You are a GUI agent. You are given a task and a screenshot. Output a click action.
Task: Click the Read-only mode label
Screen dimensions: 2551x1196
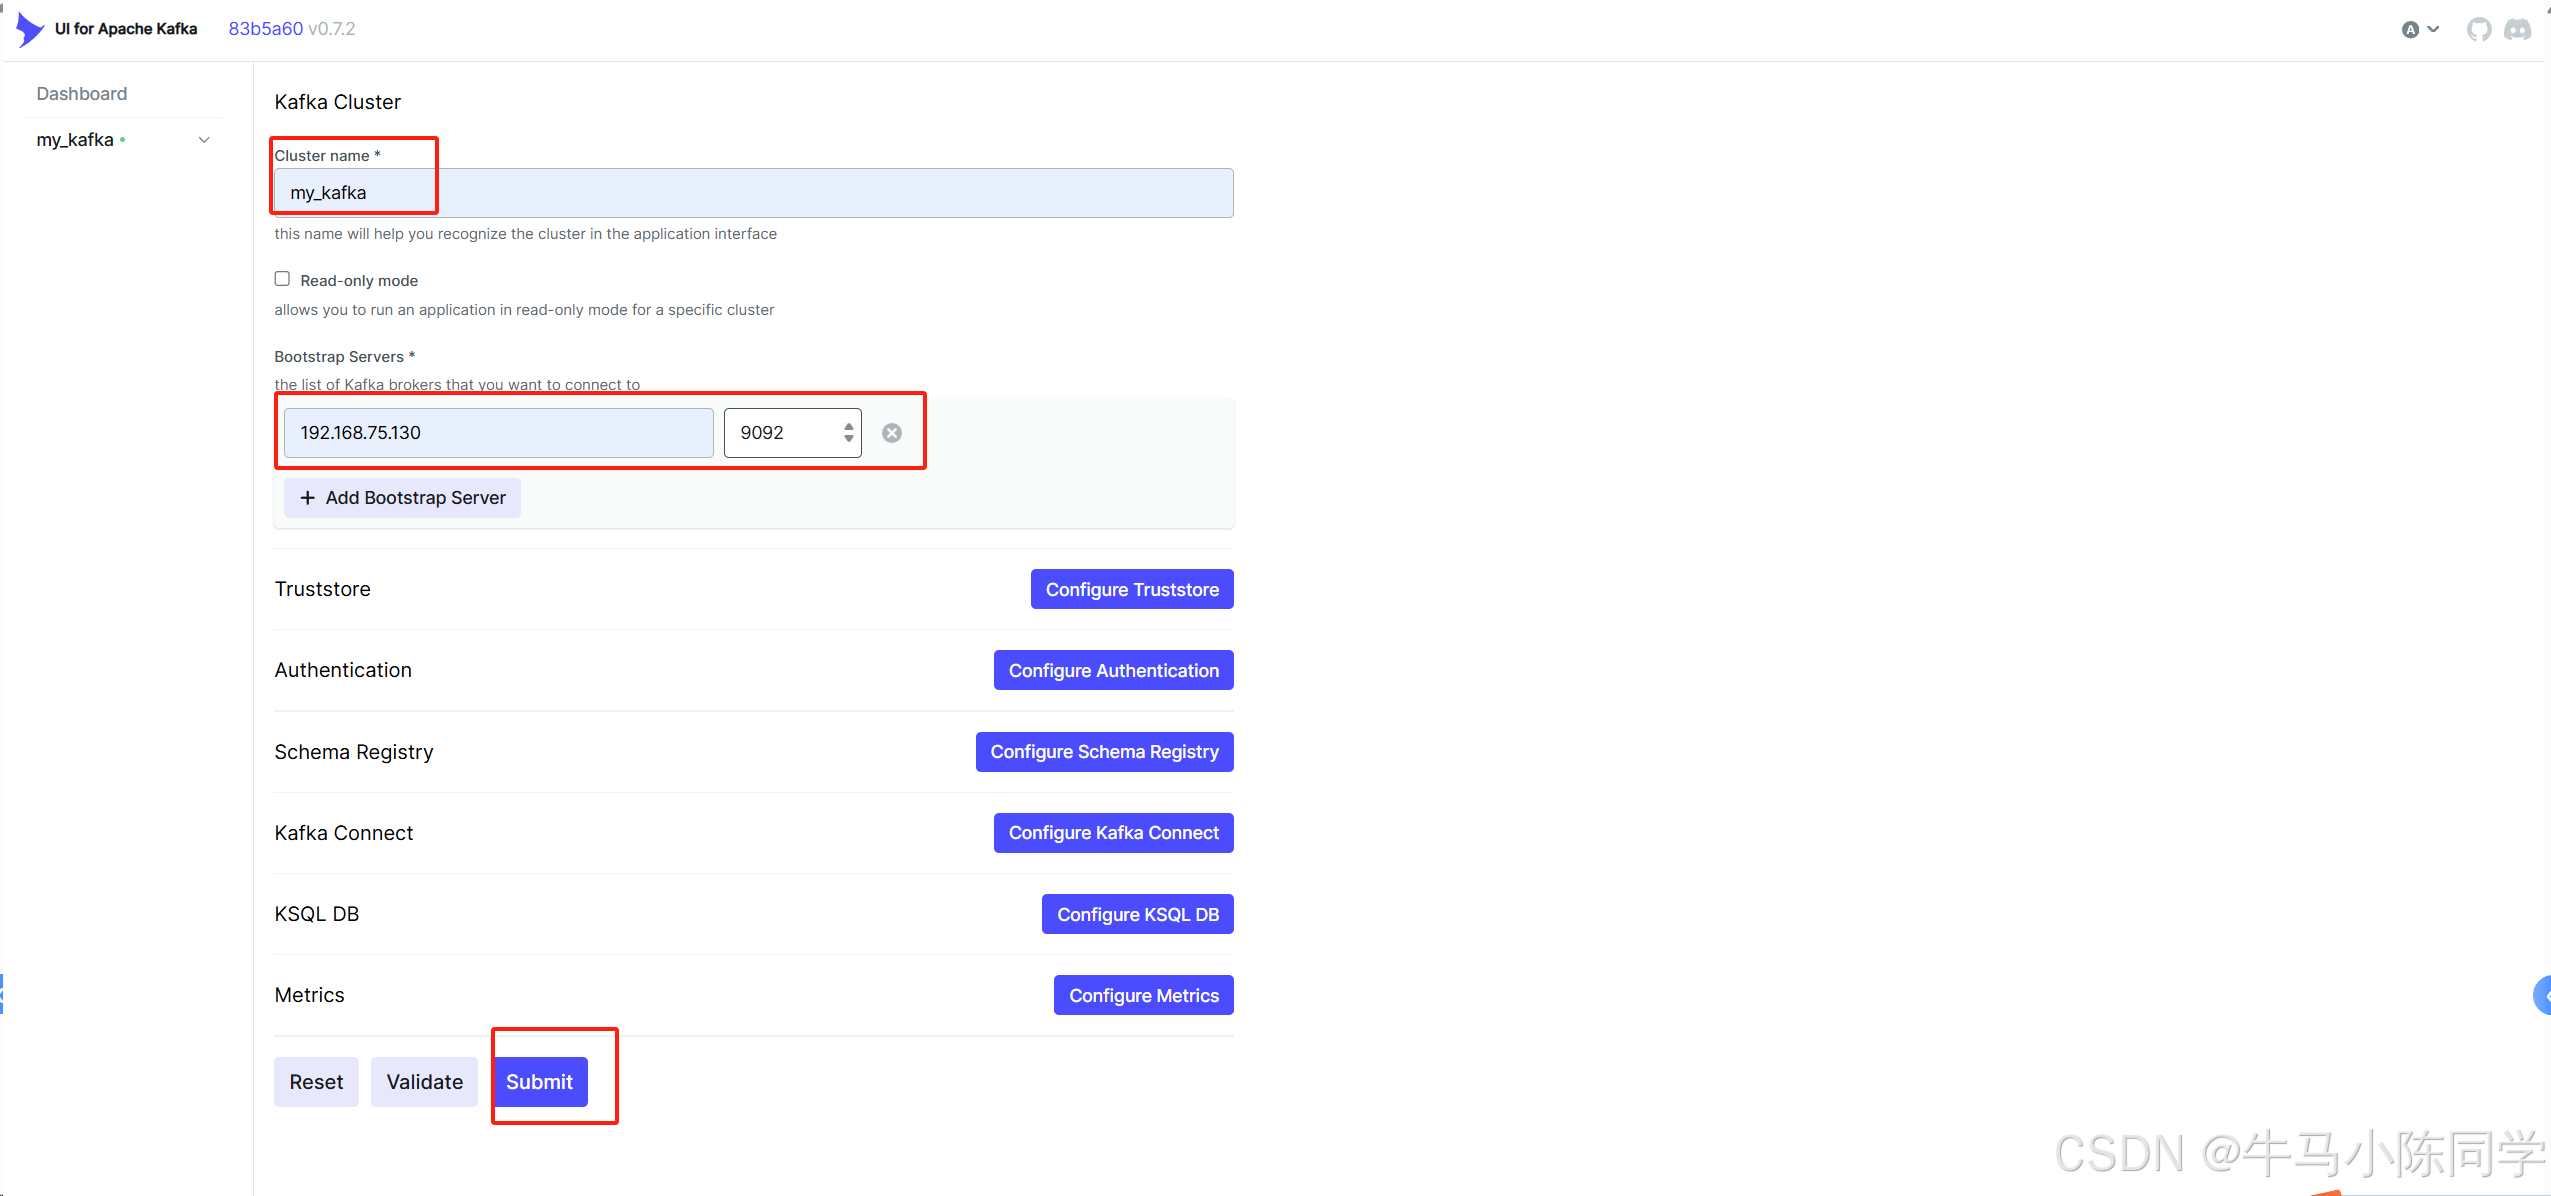[359, 281]
